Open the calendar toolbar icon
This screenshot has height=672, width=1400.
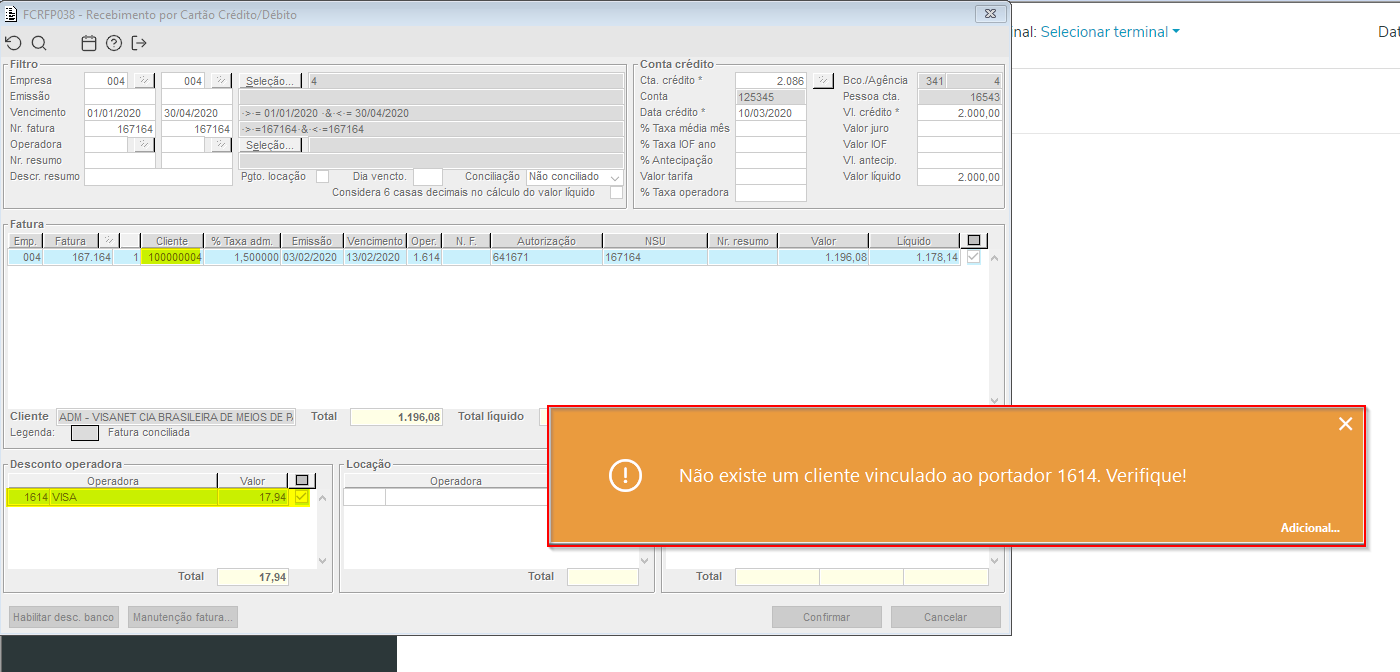pyautogui.click(x=89, y=43)
